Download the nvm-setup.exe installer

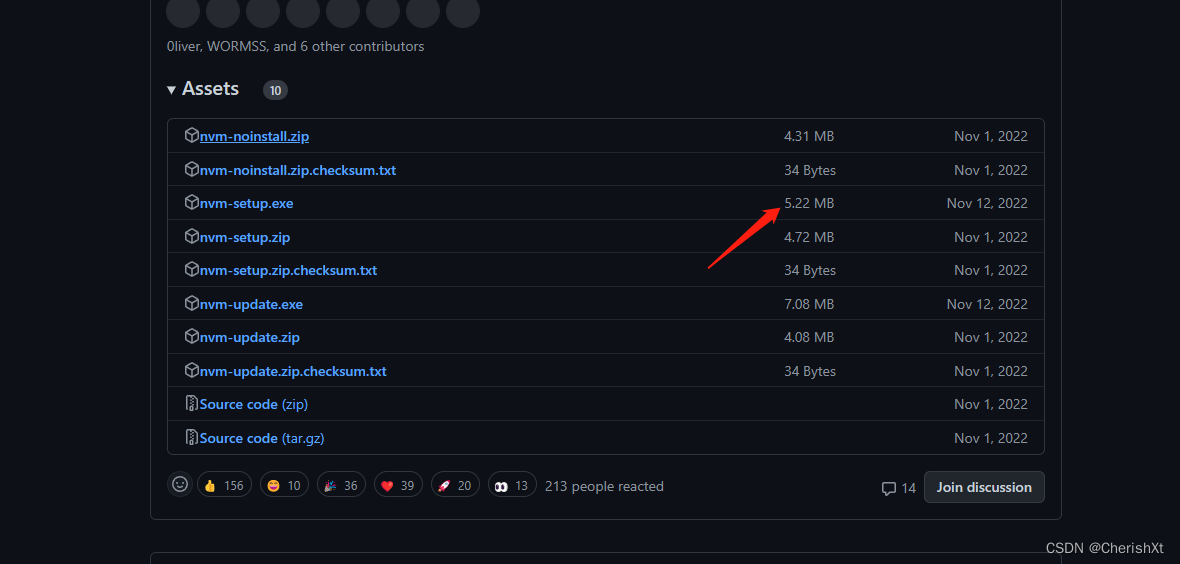point(247,203)
